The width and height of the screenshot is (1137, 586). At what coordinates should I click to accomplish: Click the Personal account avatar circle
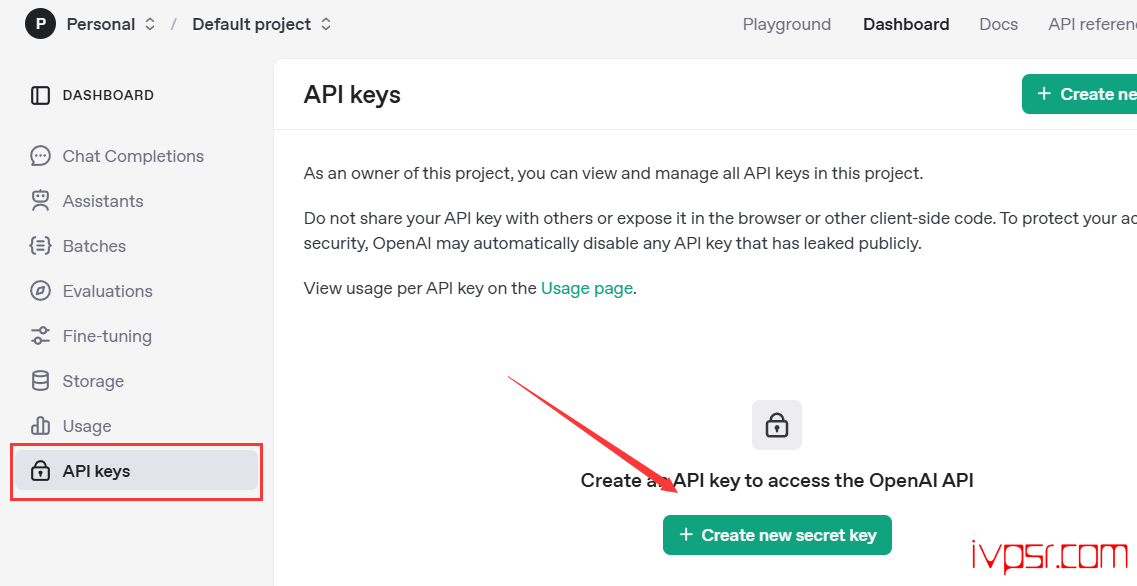pos(41,24)
